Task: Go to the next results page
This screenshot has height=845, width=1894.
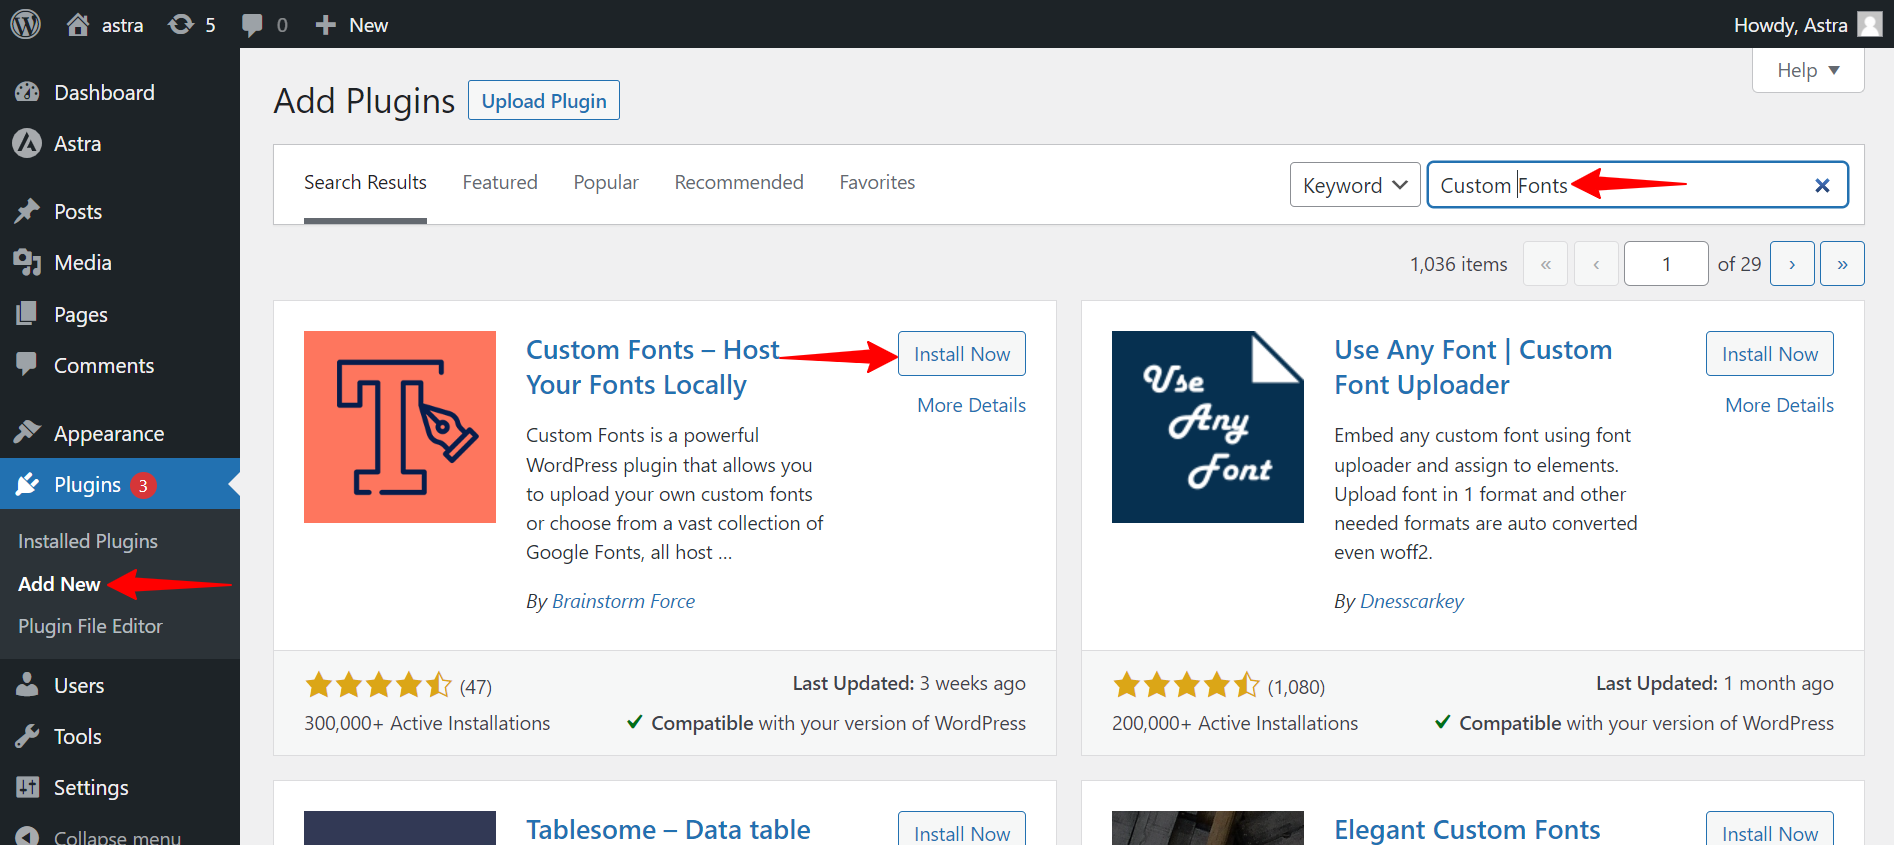Action: coord(1792,264)
